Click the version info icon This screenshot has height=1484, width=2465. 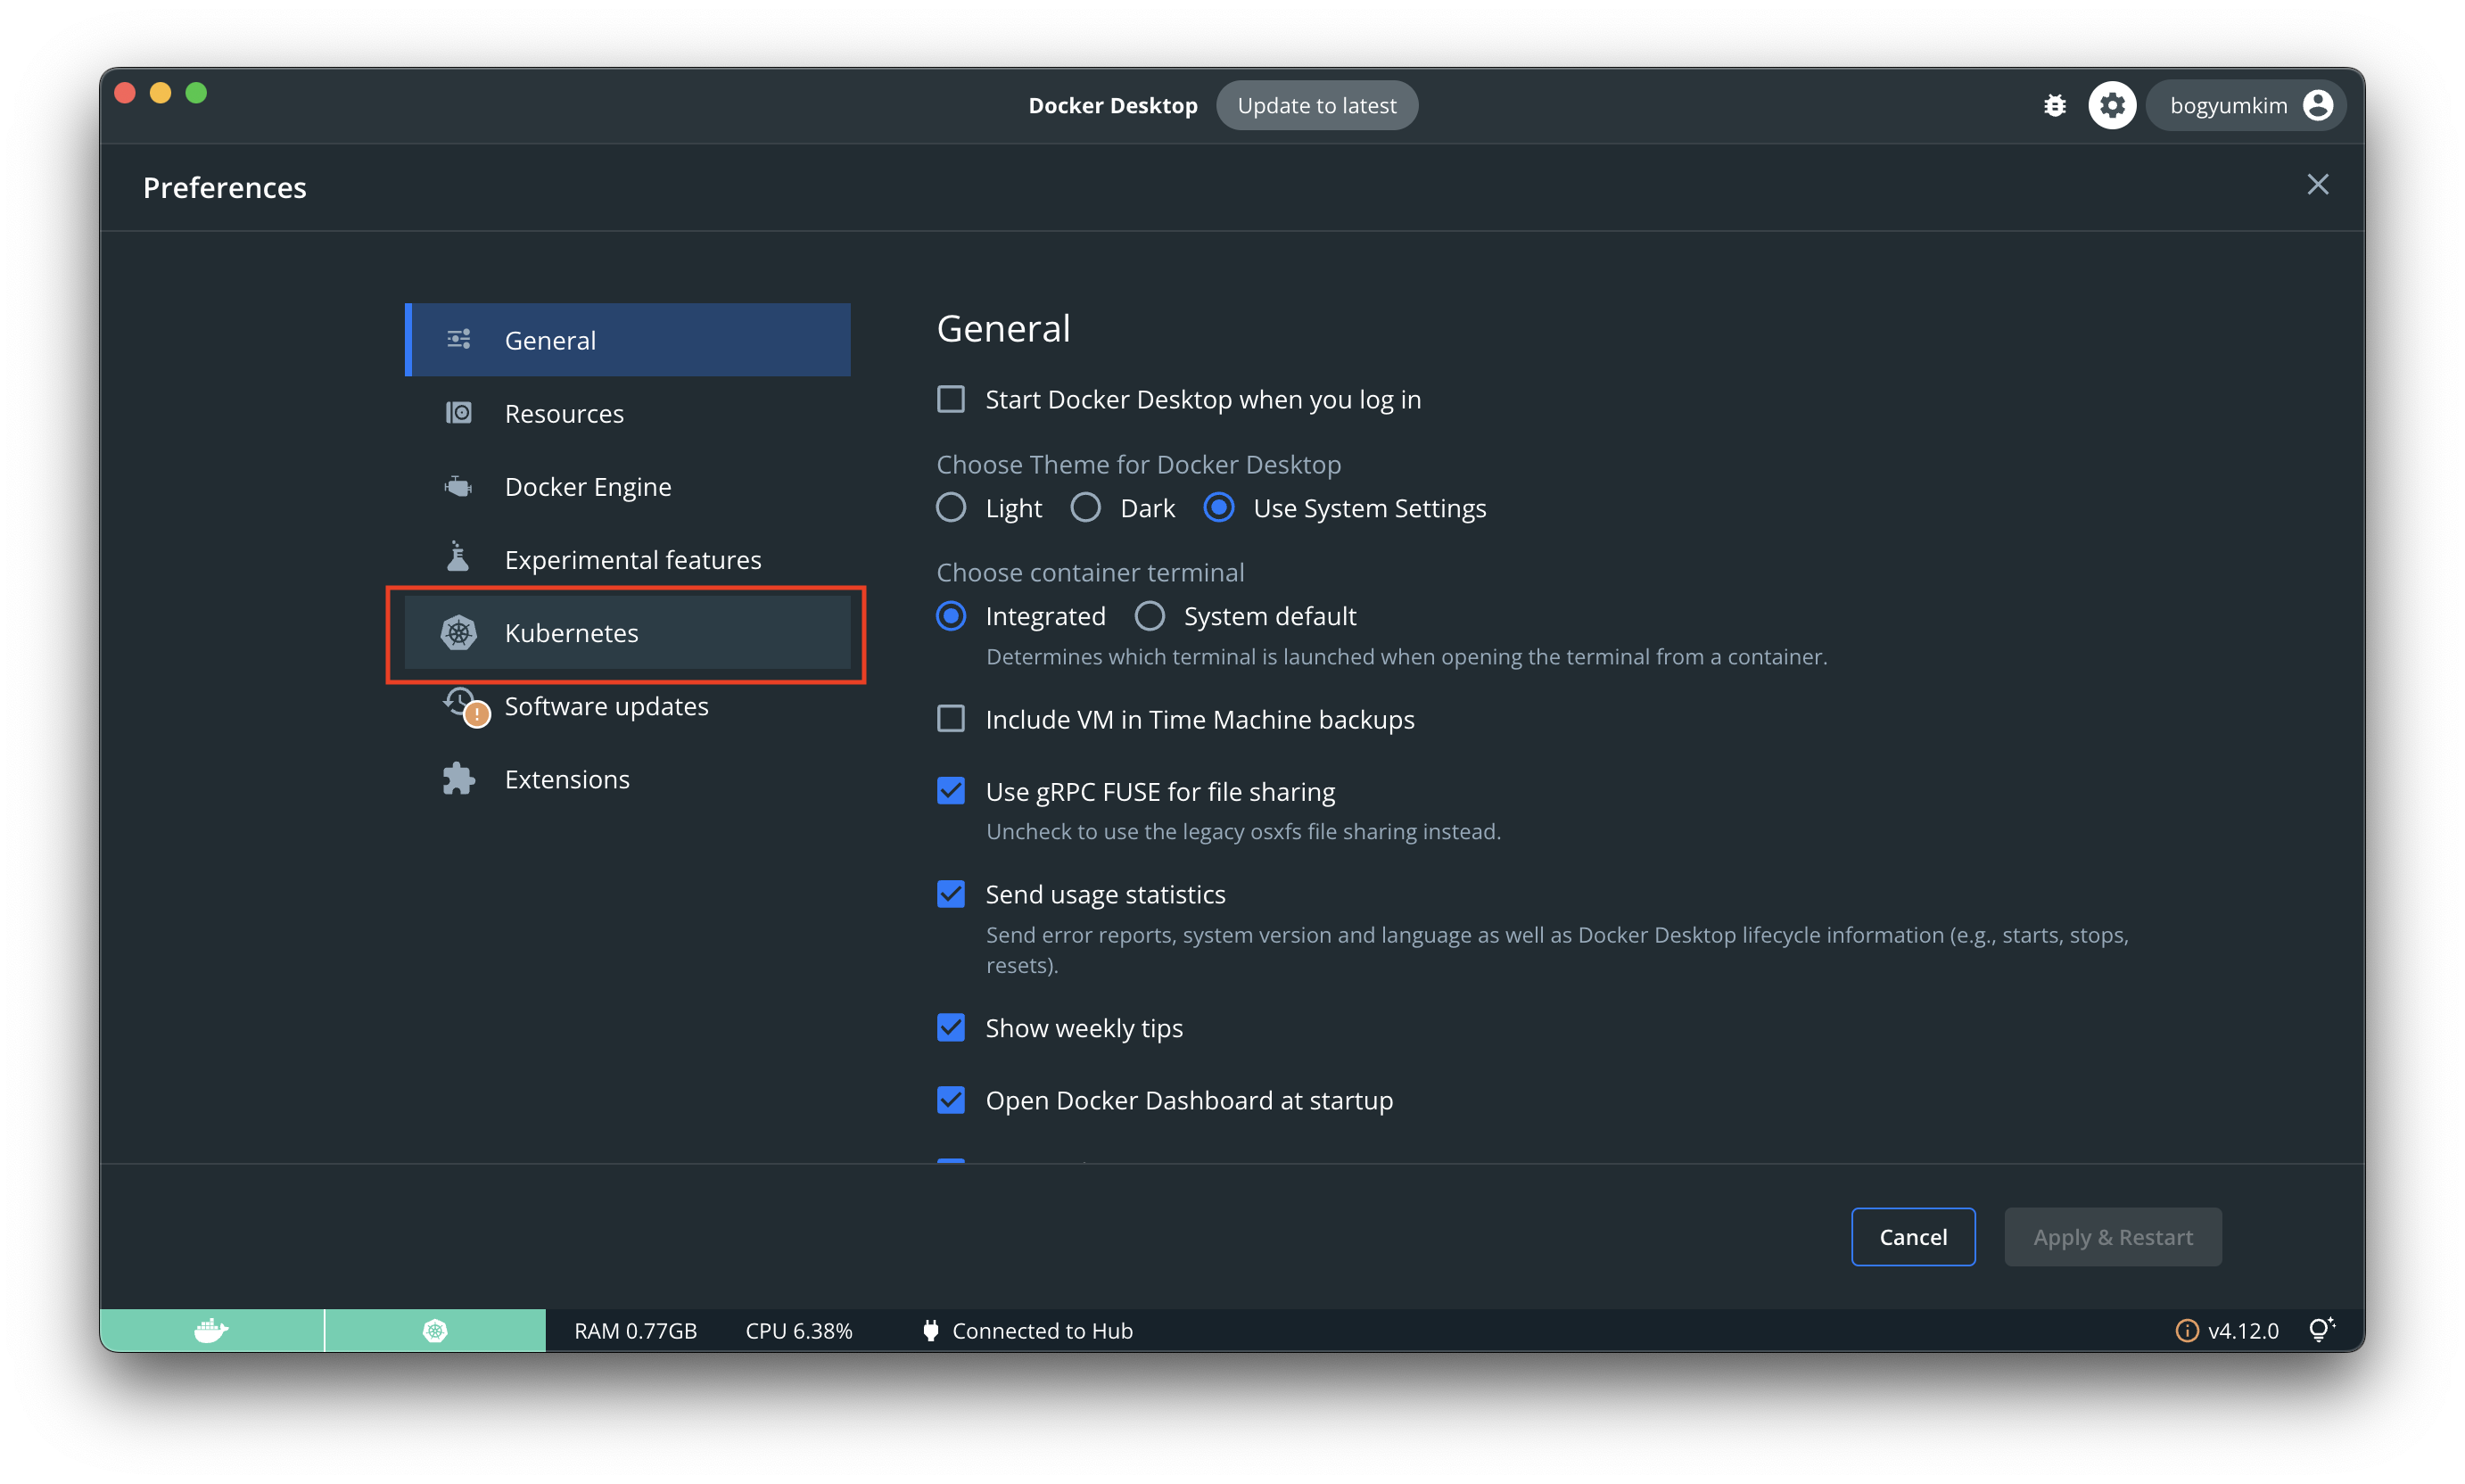click(x=2187, y=1330)
